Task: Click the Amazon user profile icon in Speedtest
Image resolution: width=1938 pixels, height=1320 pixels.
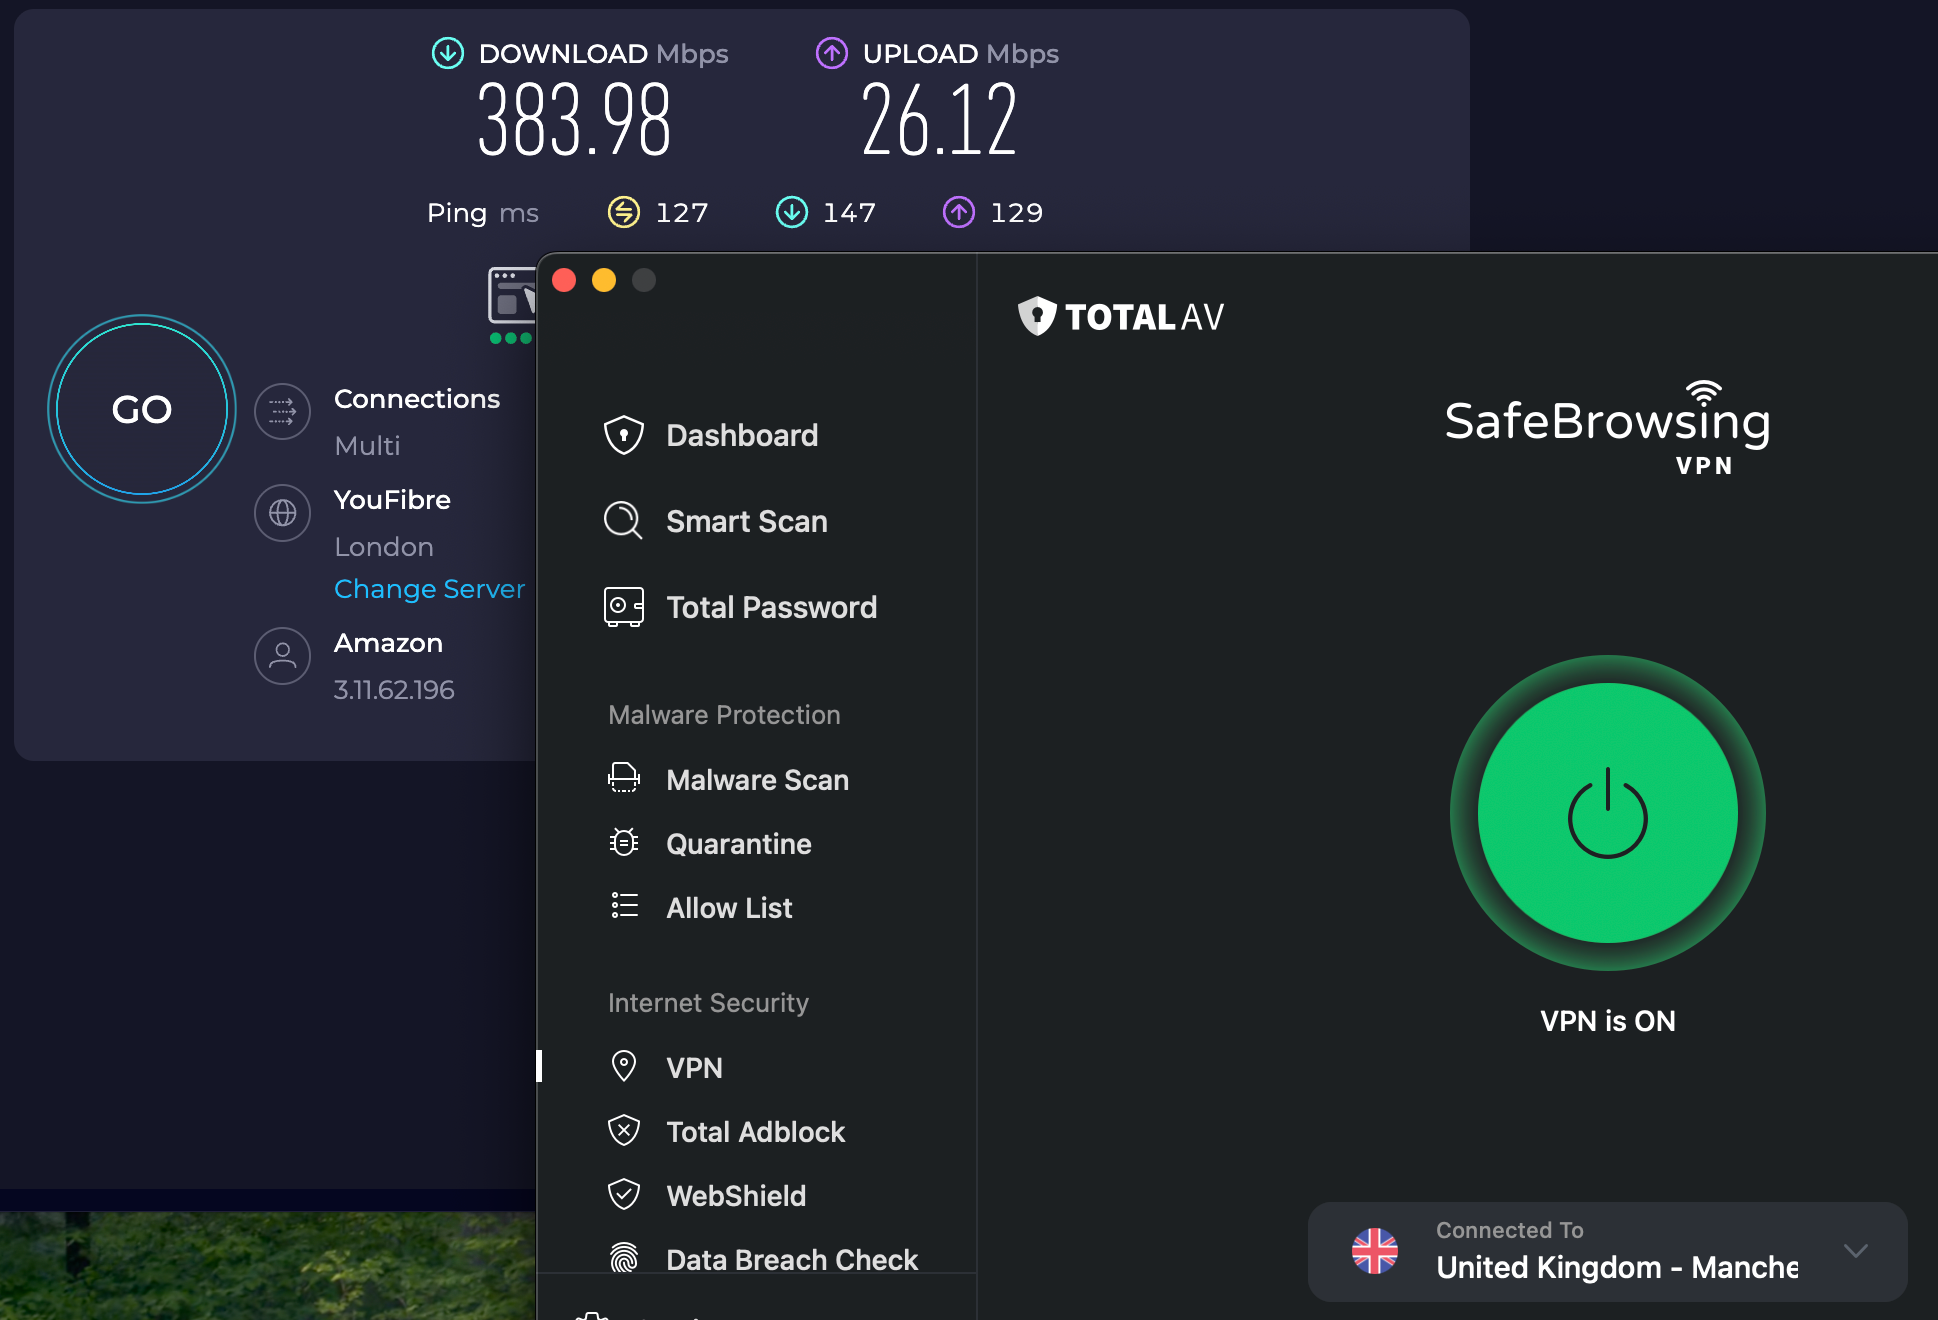Action: click(x=283, y=656)
